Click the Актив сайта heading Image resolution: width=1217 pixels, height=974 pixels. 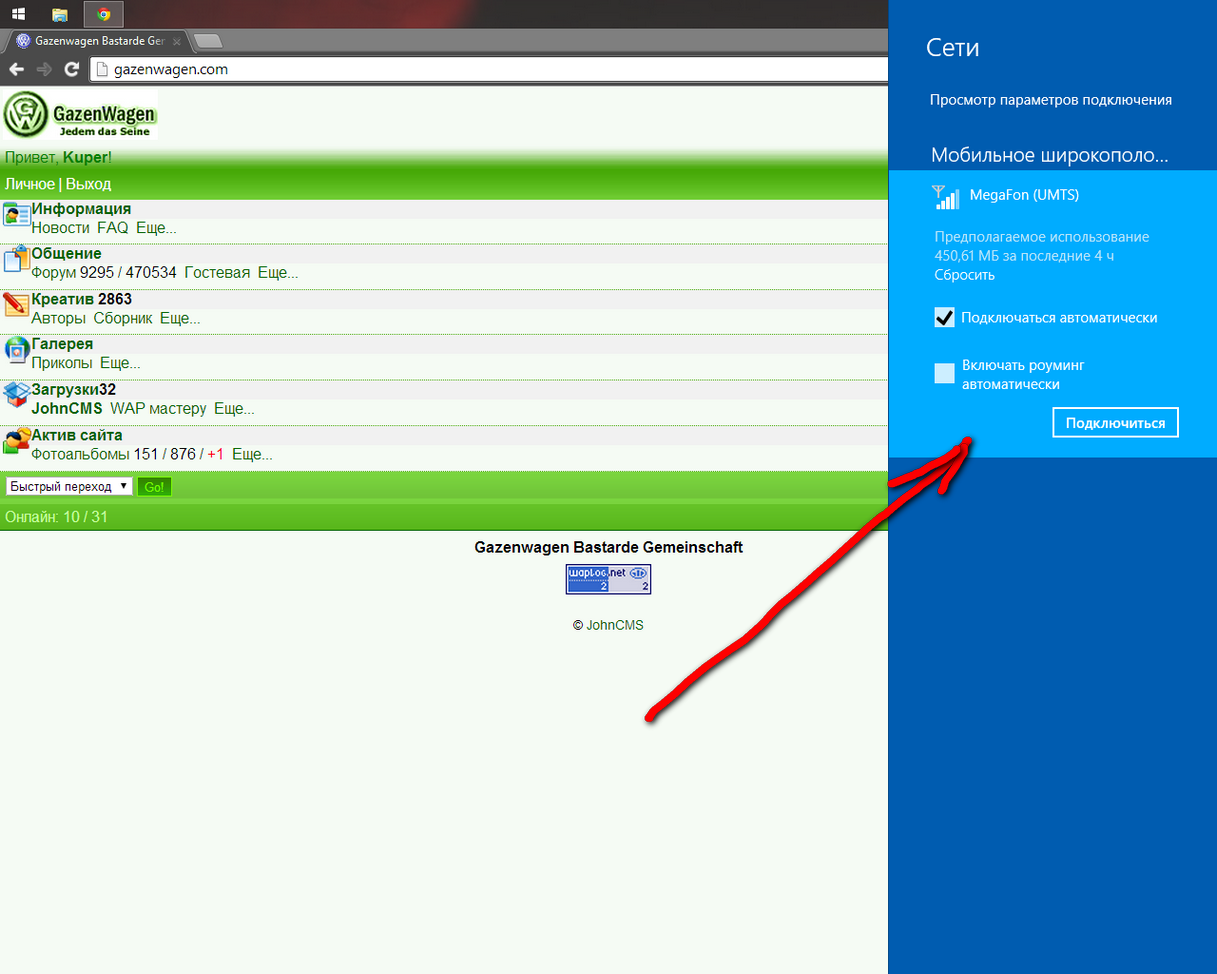click(77, 435)
